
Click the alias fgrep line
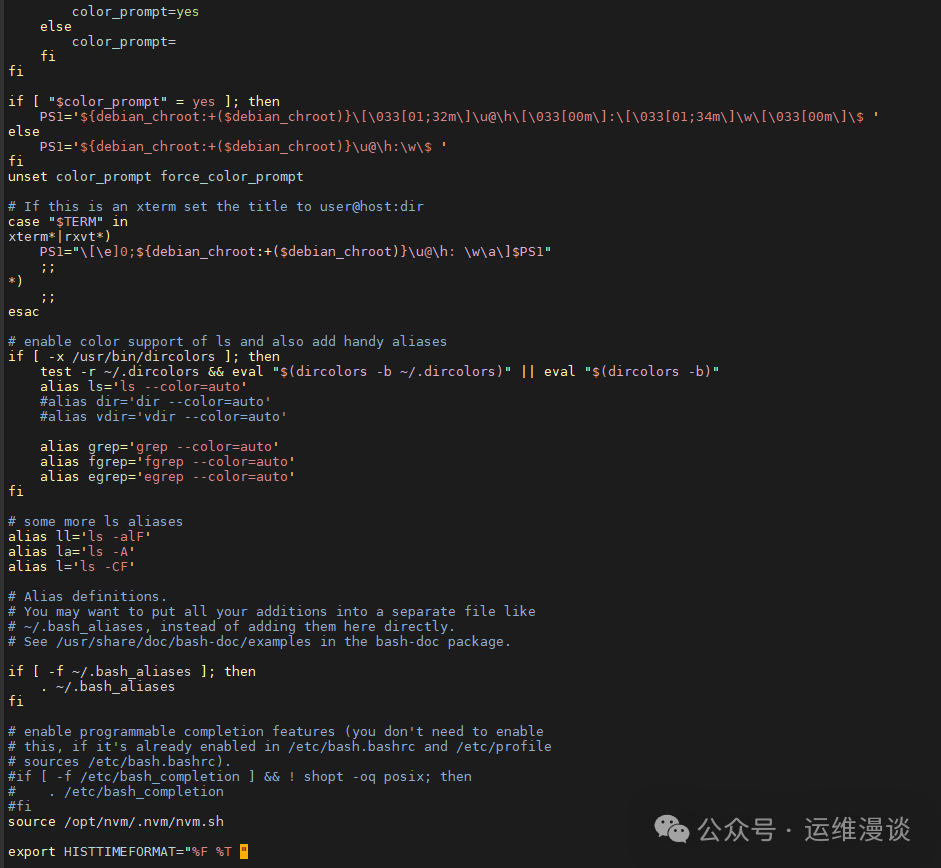coord(167,461)
